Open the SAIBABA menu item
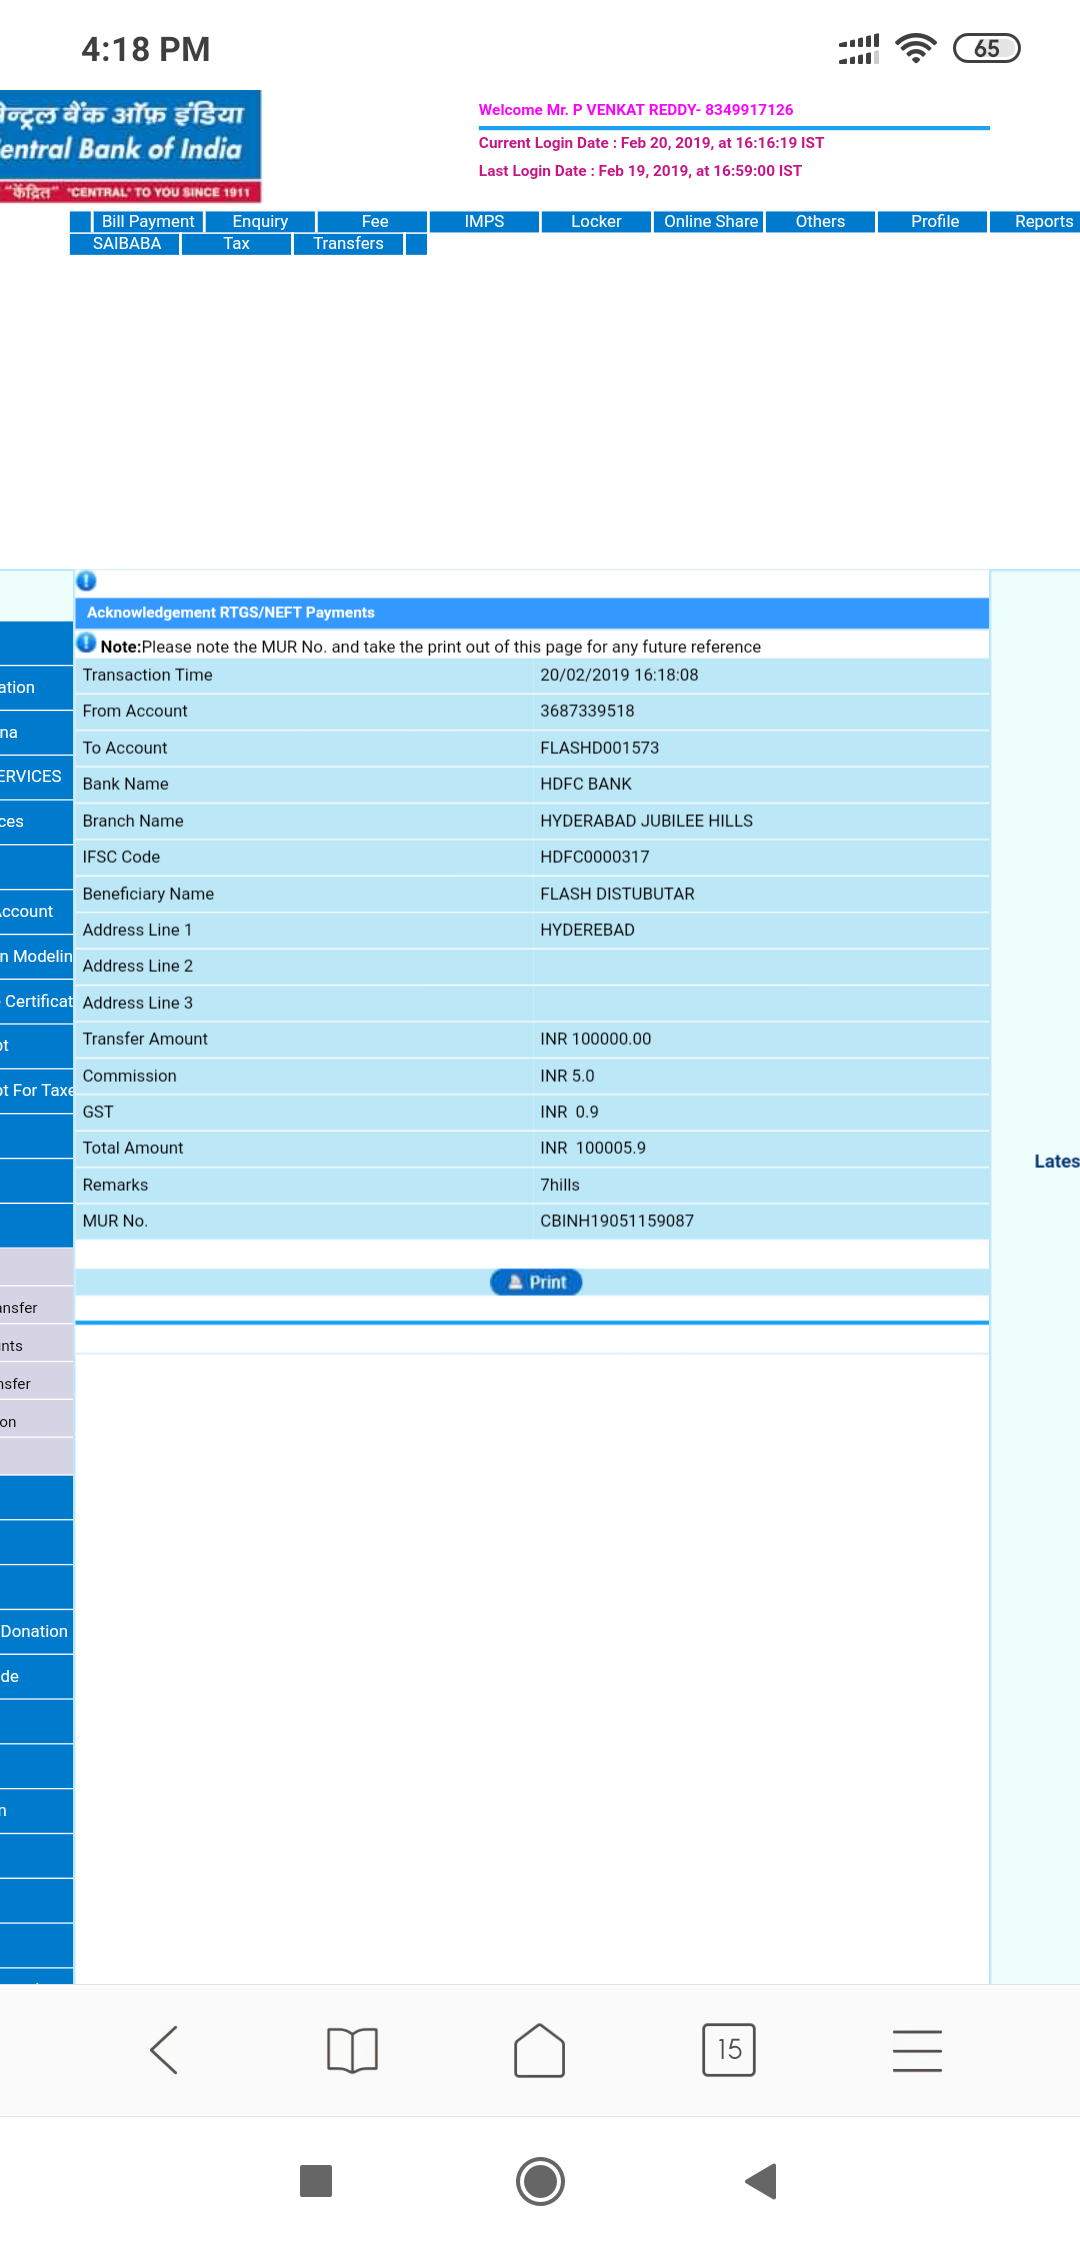Viewport: 1080px width, 2246px height. click(x=126, y=244)
